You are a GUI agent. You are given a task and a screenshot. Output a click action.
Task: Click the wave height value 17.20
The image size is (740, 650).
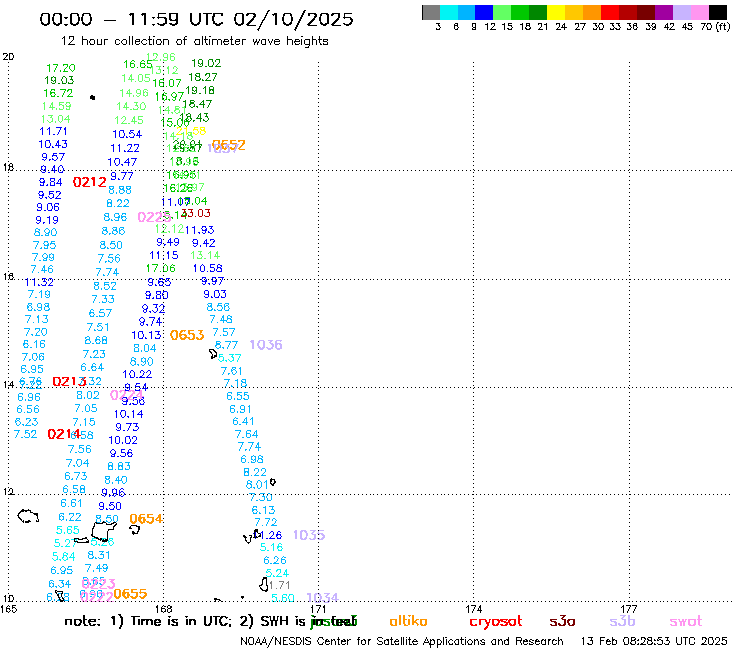(61, 68)
